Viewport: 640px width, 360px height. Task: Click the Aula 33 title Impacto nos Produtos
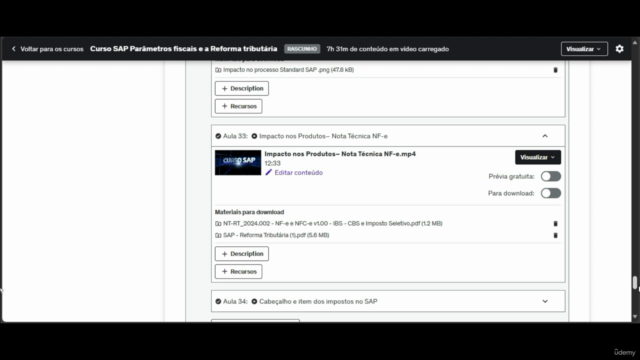click(323, 136)
